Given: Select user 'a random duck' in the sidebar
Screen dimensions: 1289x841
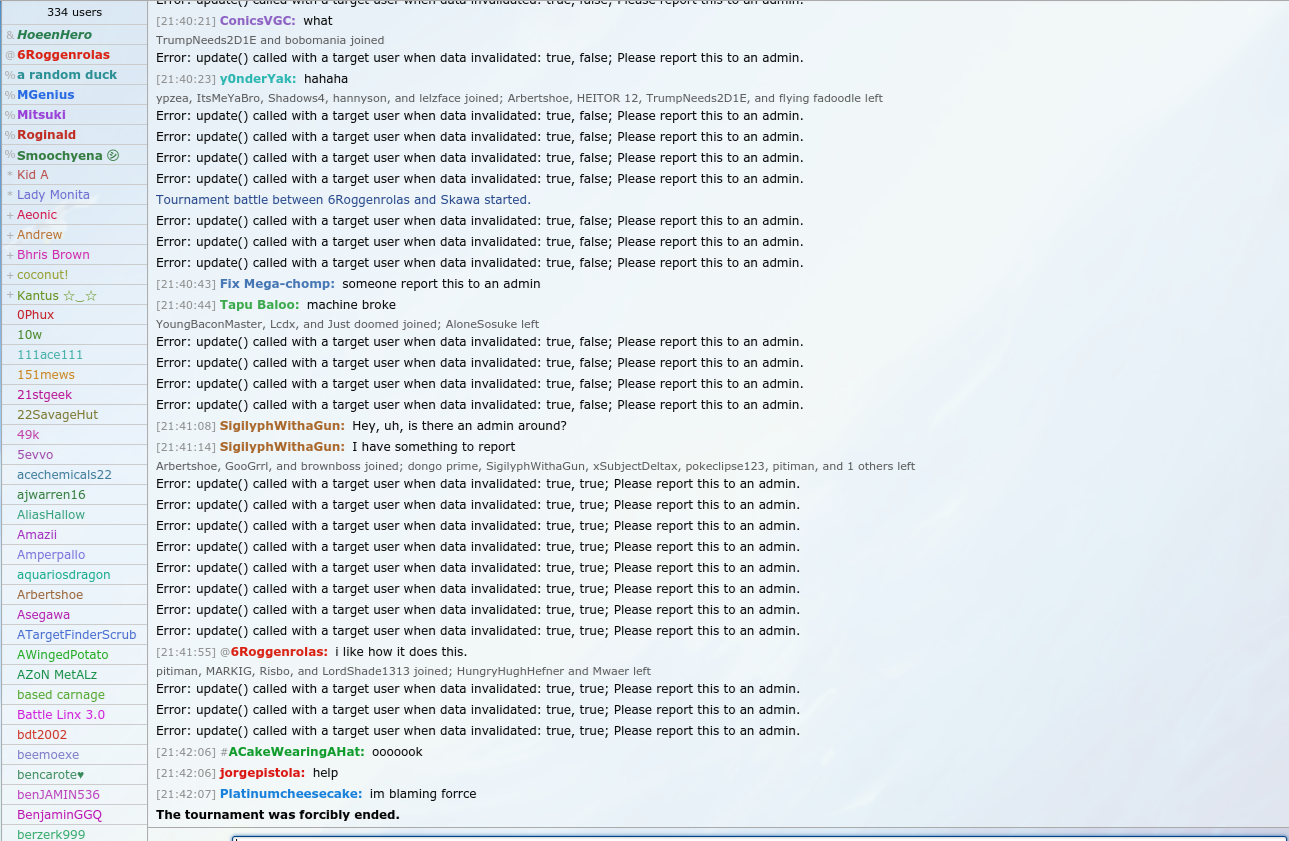Looking at the screenshot, I should tap(66, 75).
